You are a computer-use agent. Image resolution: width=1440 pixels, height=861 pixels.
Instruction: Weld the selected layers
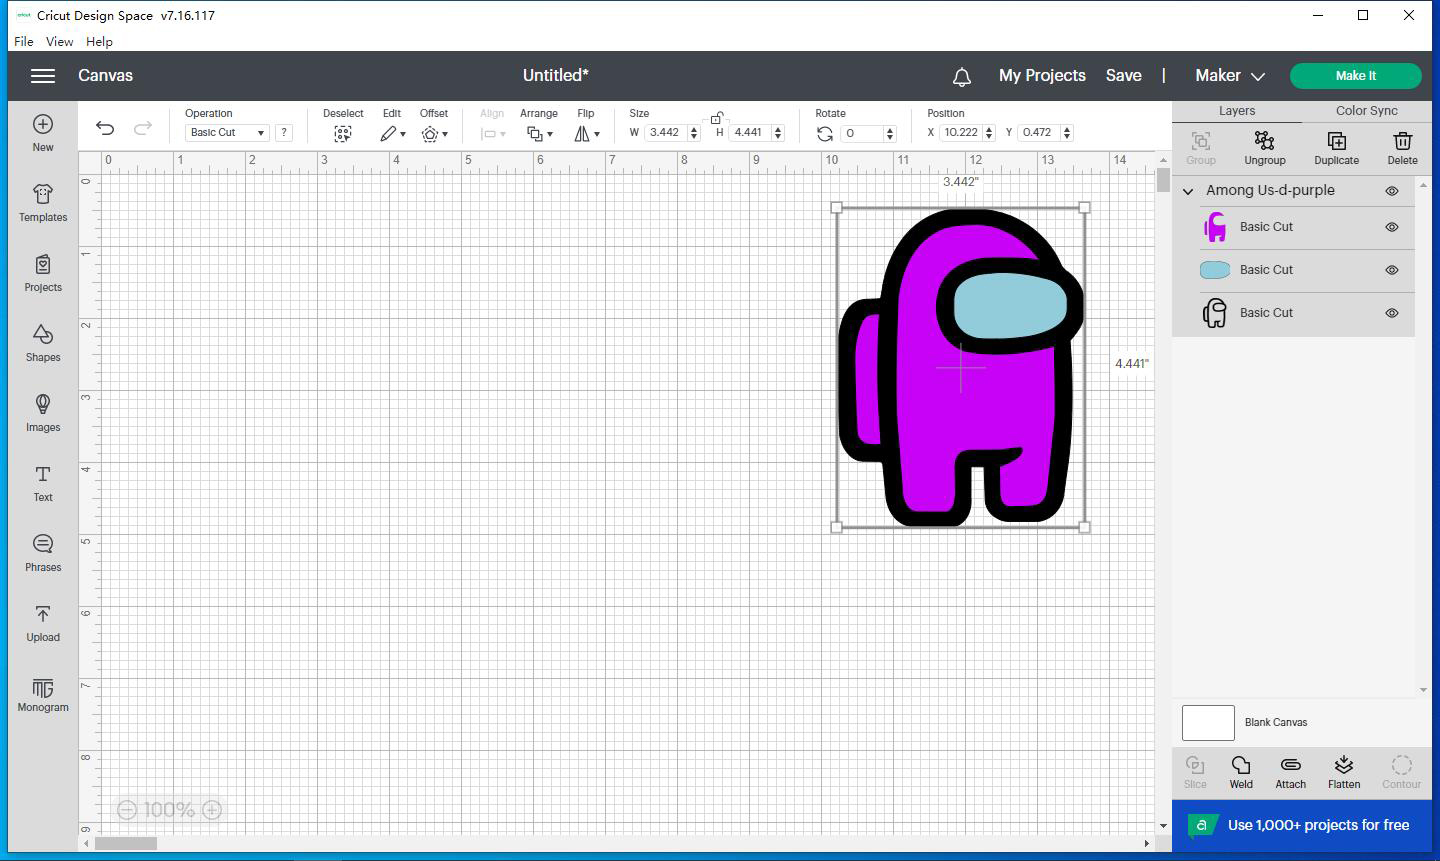tap(1241, 772)
